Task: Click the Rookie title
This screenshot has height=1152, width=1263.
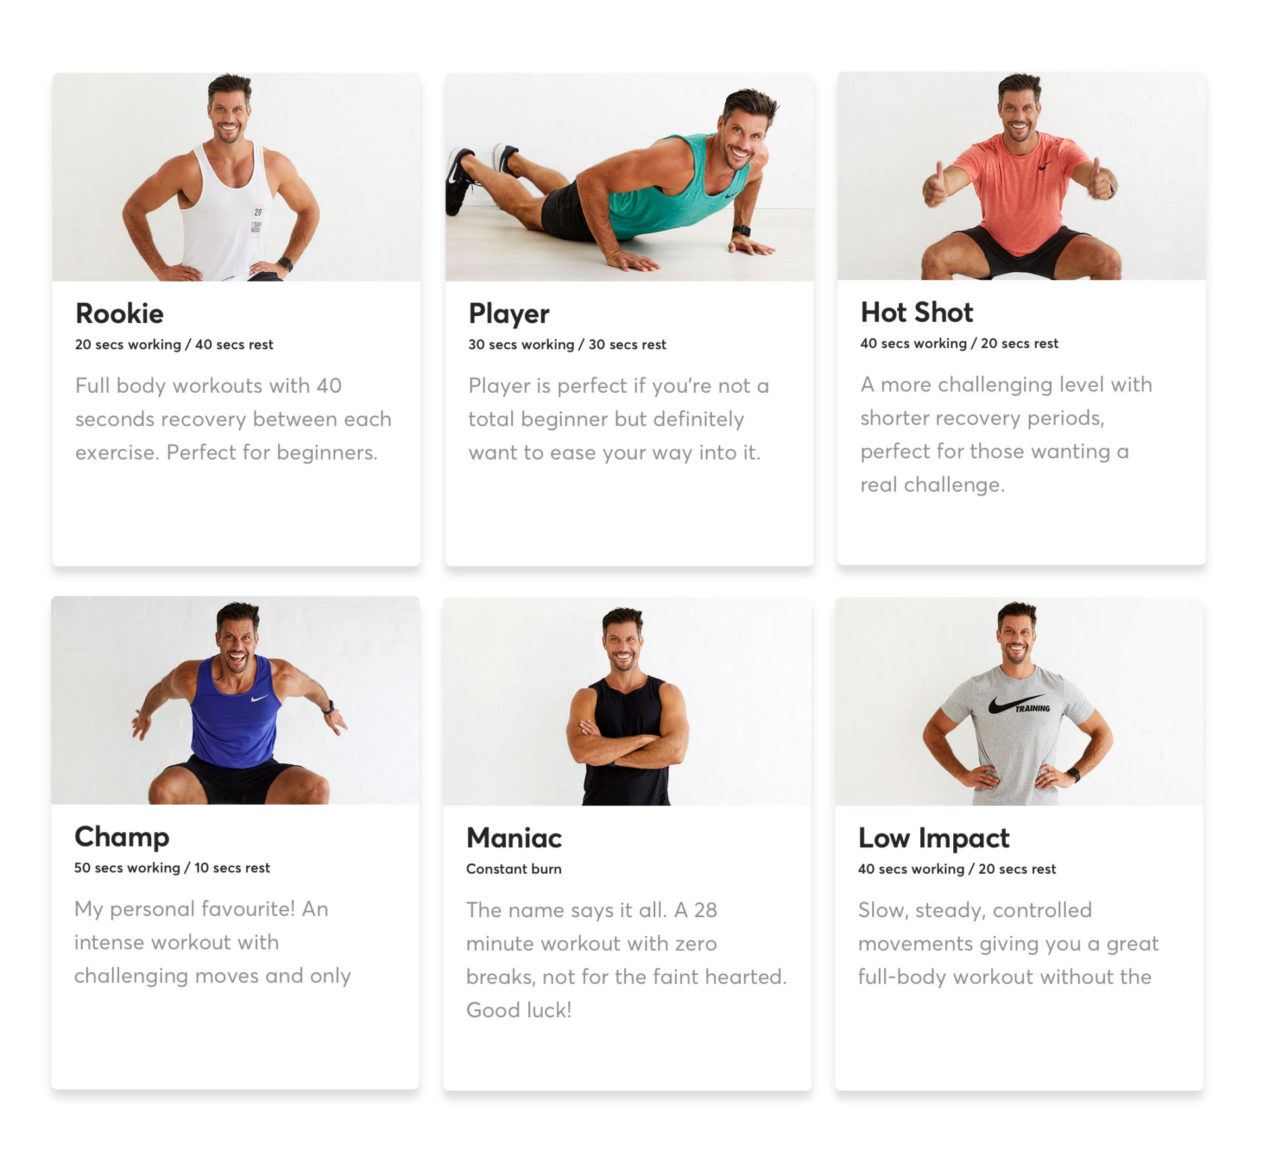Action: click(119, 313)
